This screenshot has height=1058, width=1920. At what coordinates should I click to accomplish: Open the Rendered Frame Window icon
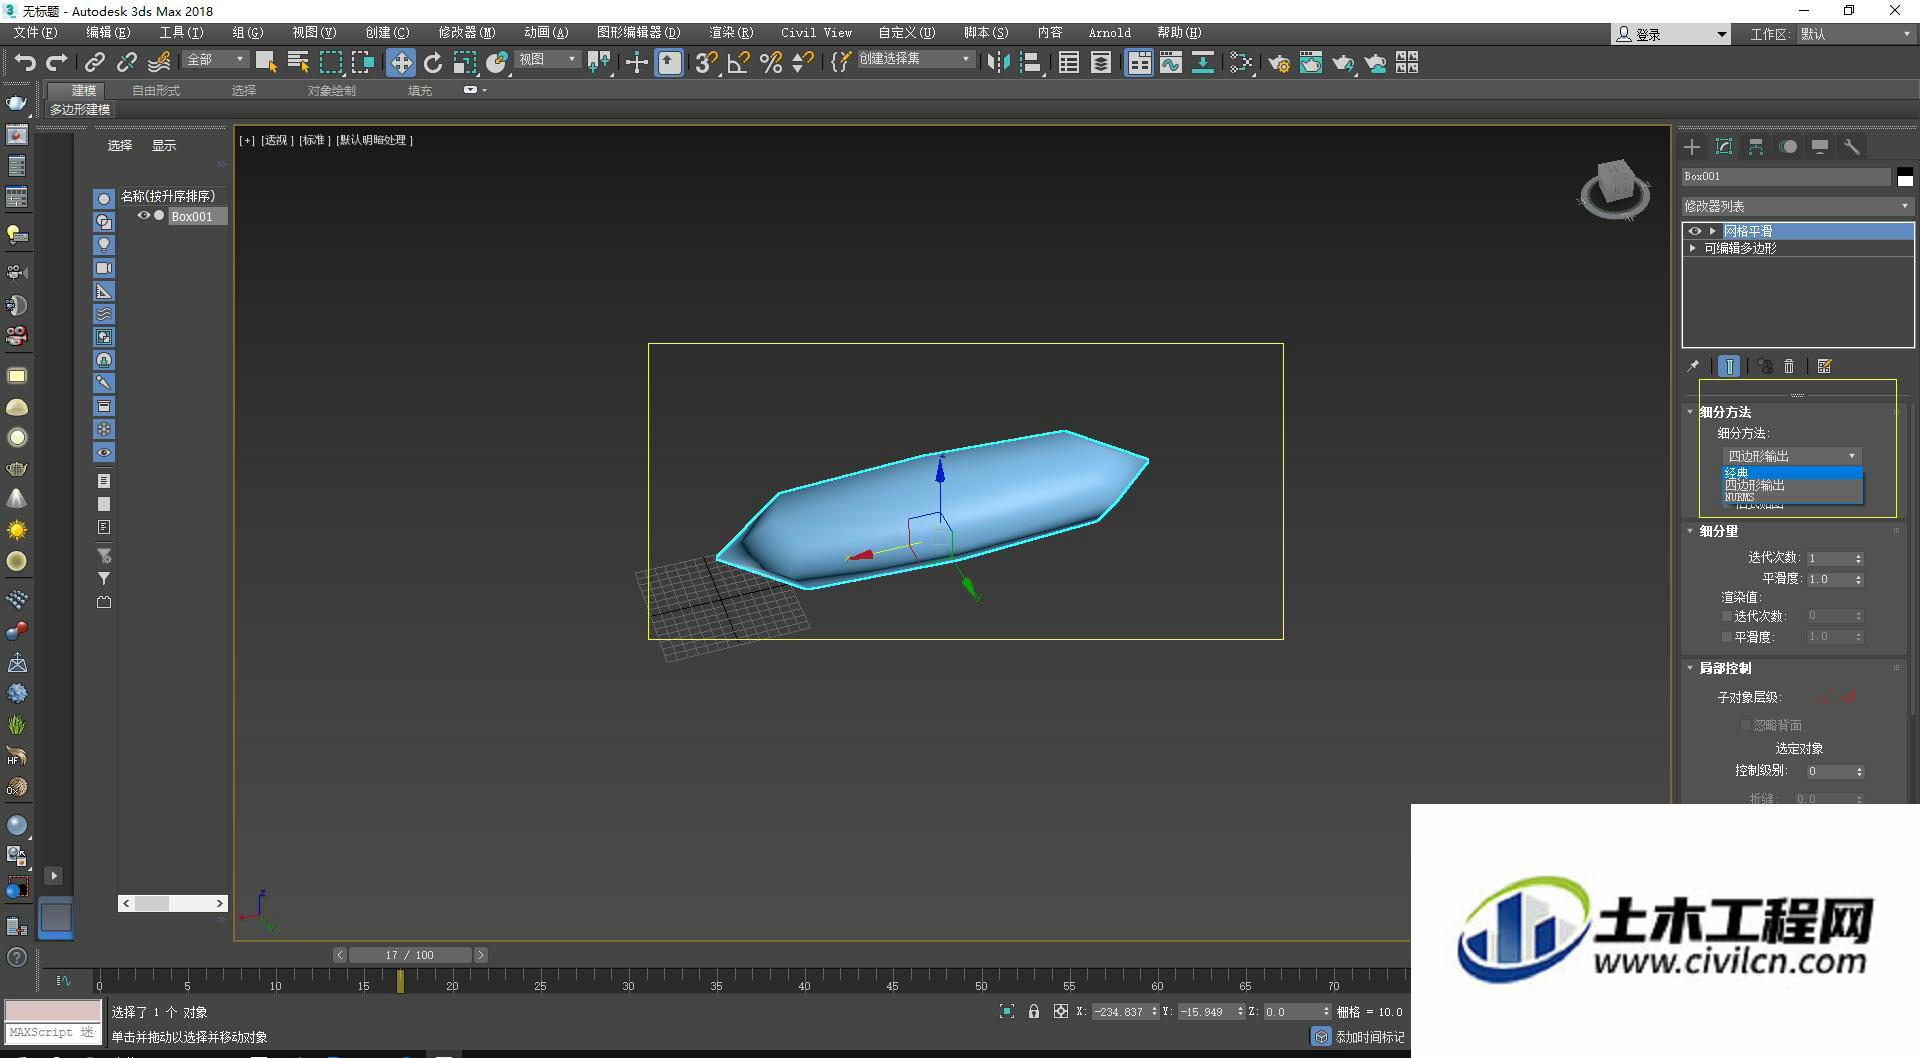click(x=1311, y=62)
